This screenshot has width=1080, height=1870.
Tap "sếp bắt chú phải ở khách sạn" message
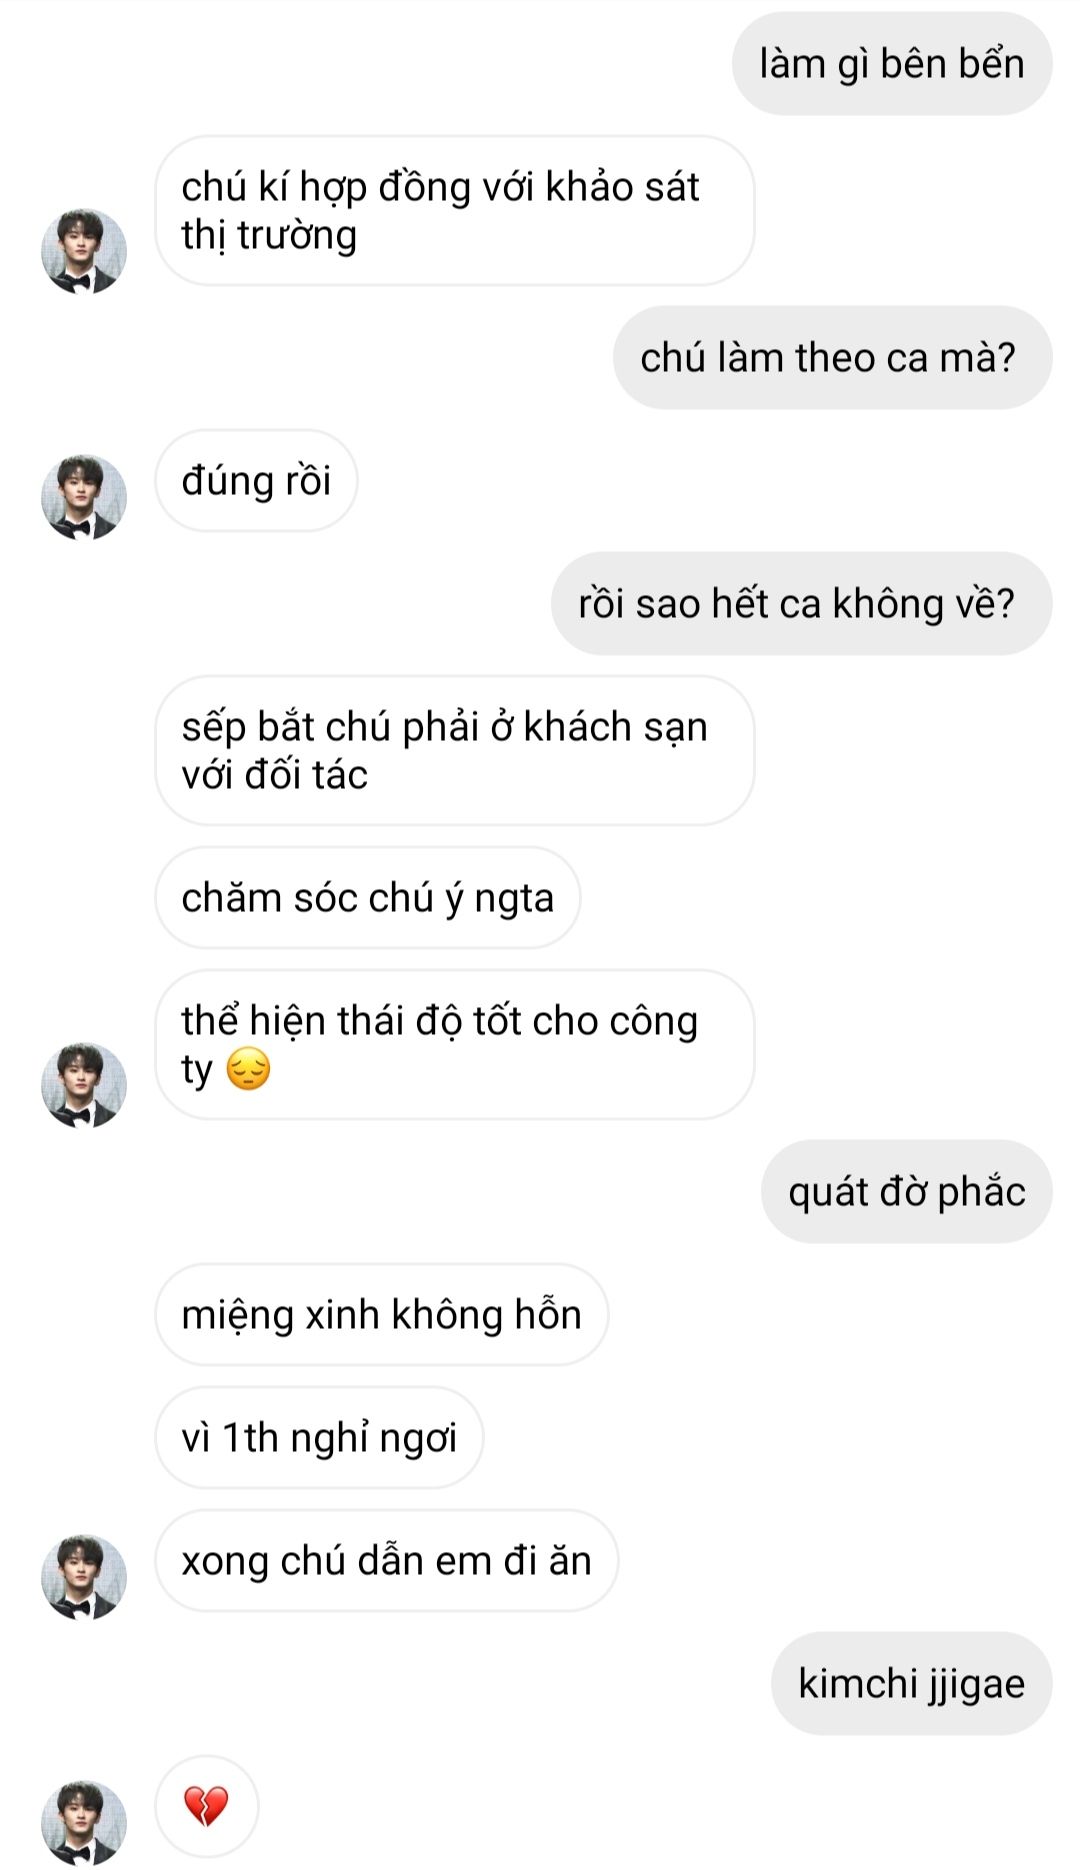coord(453,750)
